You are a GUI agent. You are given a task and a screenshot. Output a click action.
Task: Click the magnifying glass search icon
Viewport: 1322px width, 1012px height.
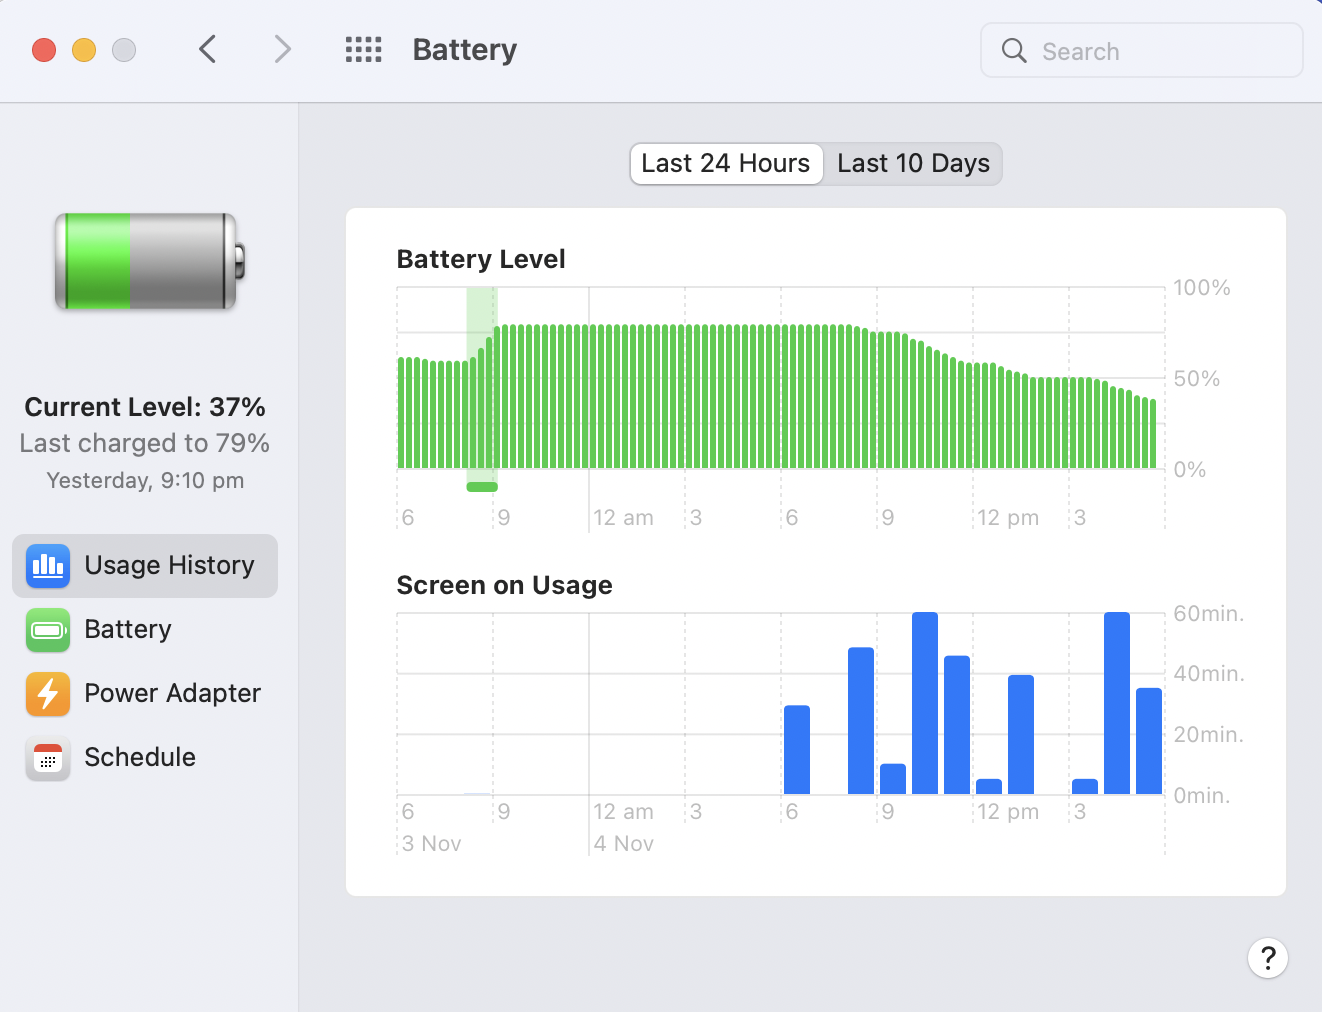pos(1014,51)
